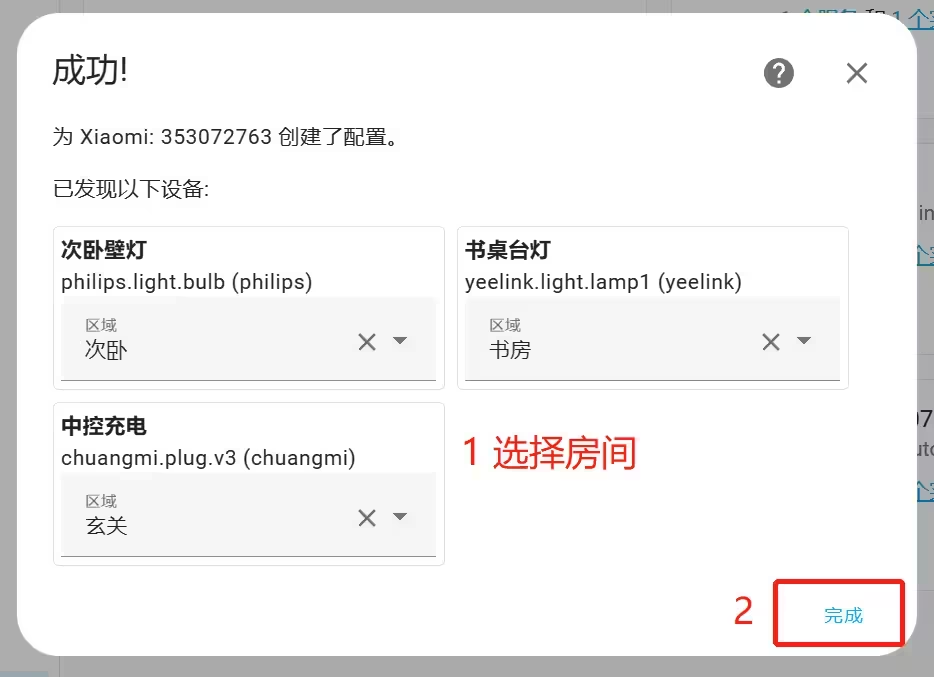Screen dimensions: 934x677
Task: Click the 成功! dialog title
Action: click(89, 70)
